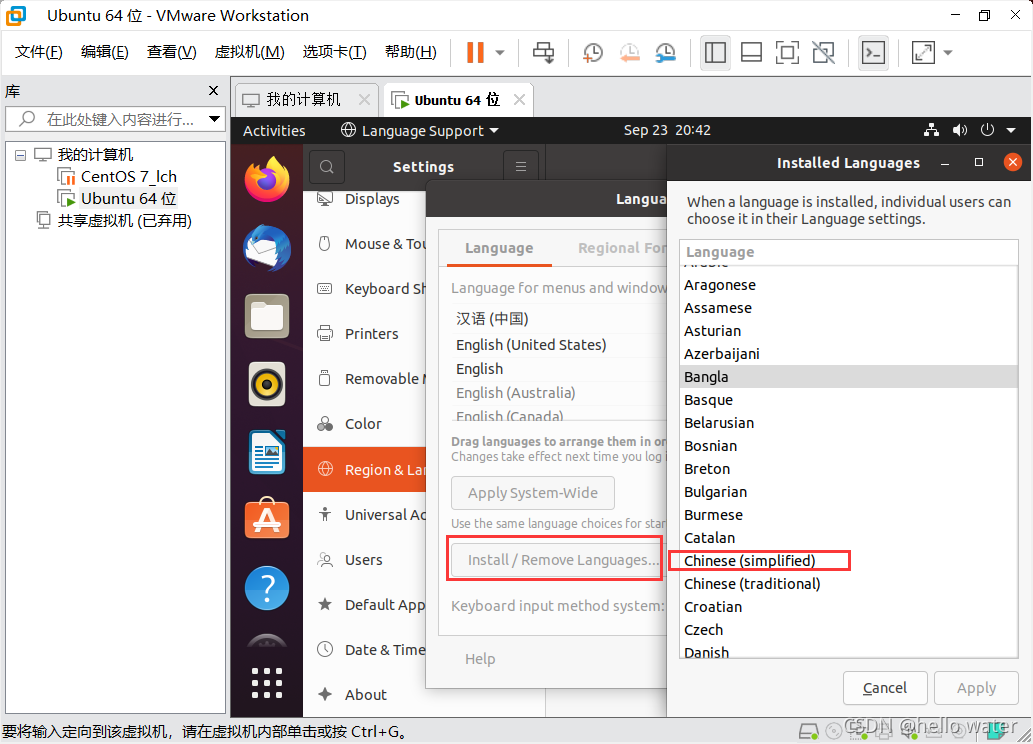Open the system menu arrow in top bar

[1011, 130]
